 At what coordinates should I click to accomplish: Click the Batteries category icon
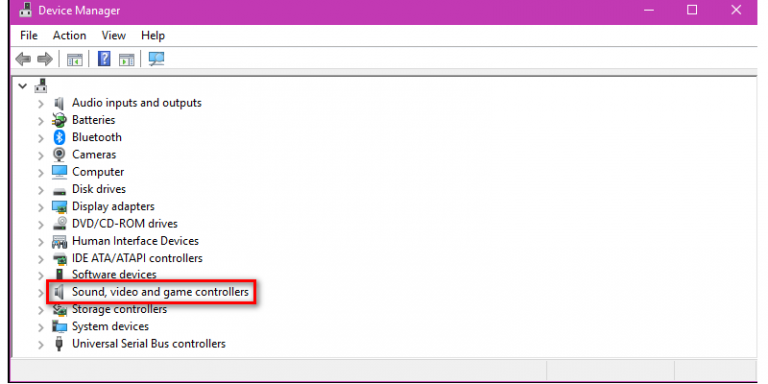coord(59,120)
